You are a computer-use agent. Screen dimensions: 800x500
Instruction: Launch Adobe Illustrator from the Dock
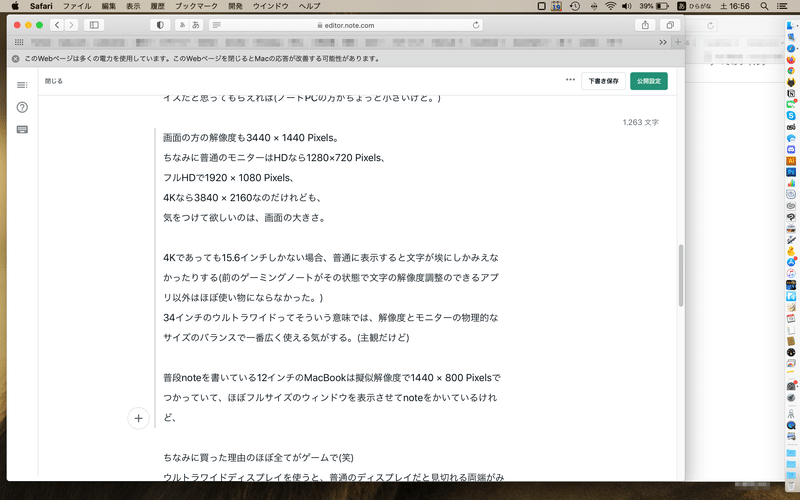(791, 161)
